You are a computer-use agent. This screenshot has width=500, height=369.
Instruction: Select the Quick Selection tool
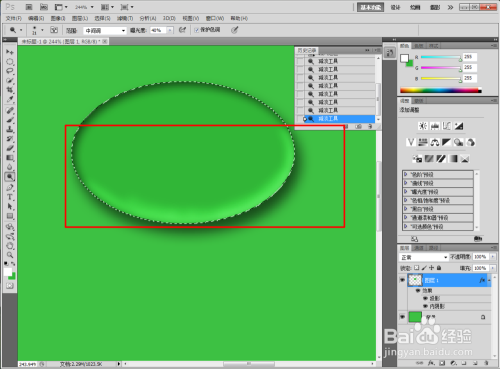point(10,81)
